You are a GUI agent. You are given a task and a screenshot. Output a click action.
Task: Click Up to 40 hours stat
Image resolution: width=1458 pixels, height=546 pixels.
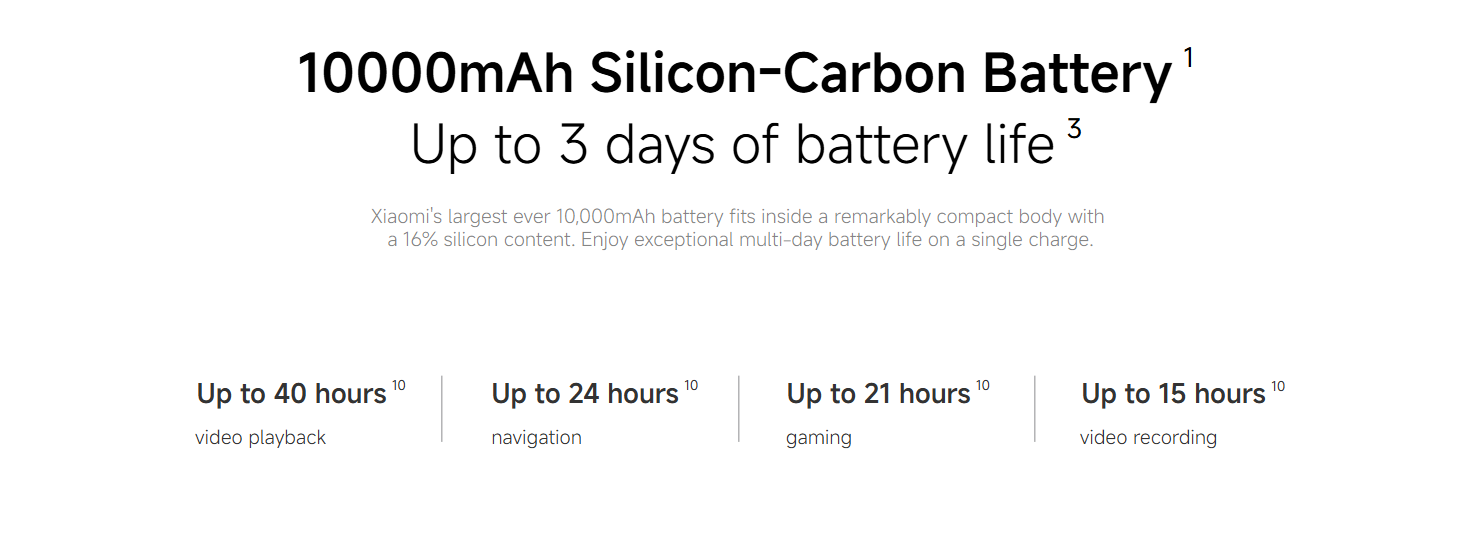[291, 394]
